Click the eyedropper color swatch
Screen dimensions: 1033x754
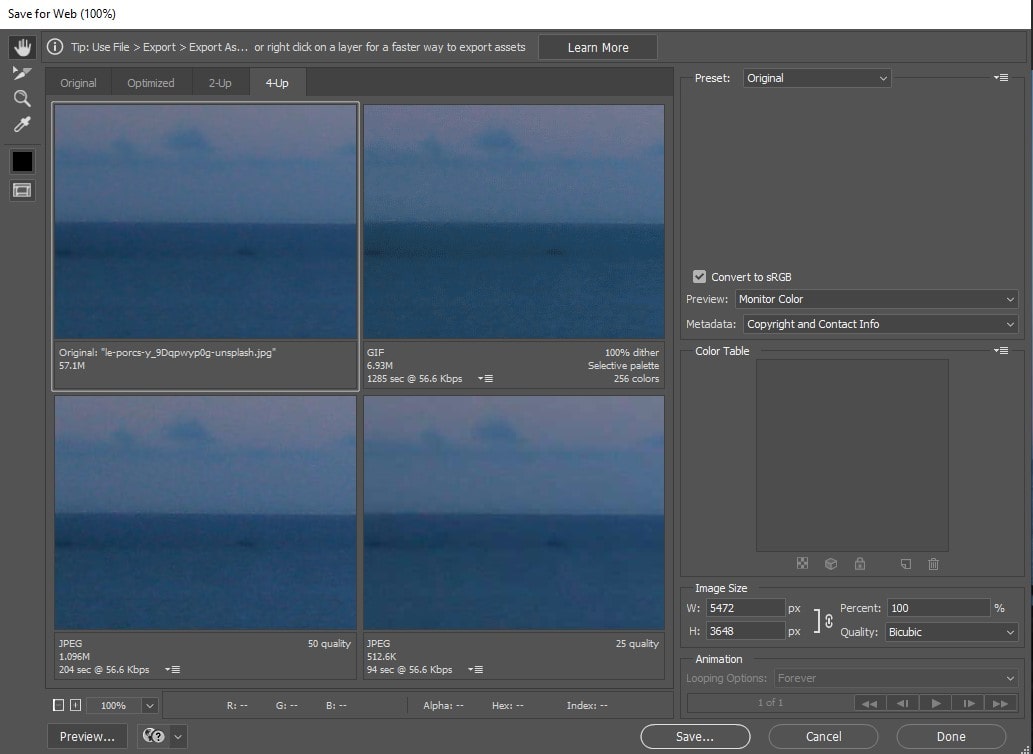[x=22, y=160]
